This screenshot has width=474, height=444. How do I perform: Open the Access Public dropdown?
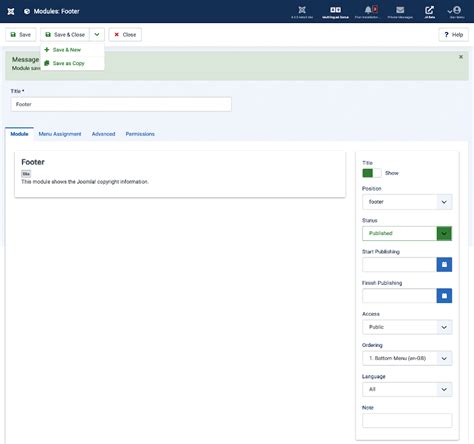pyautogui.click(x=407, y=327)
